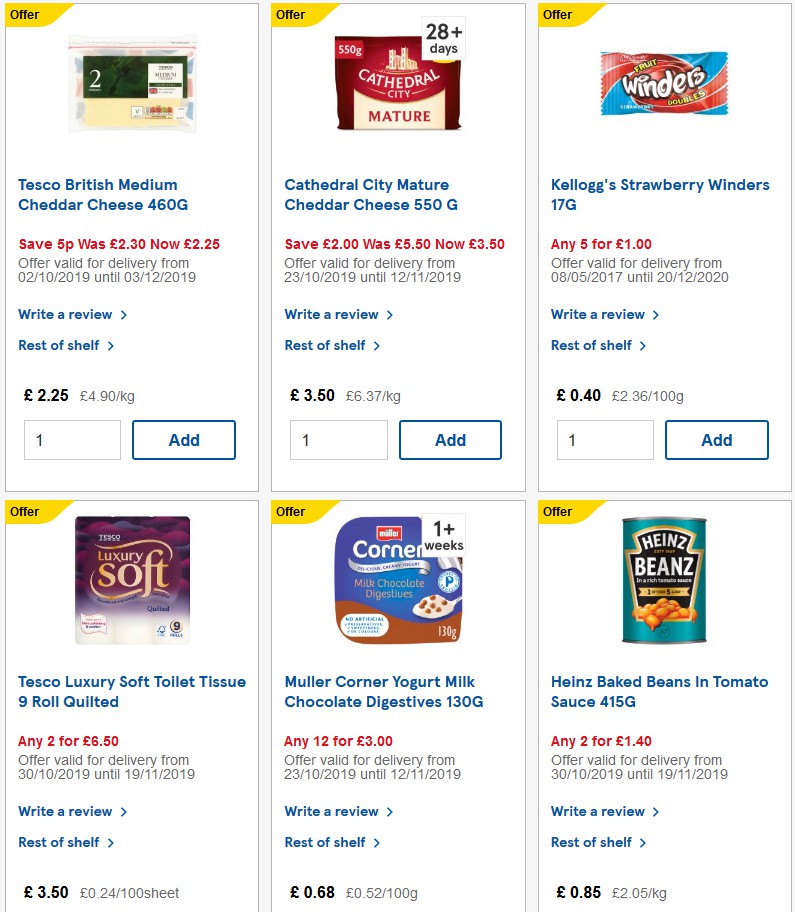Click the Tesco Luxury Soft toilet tissue image

131,580
